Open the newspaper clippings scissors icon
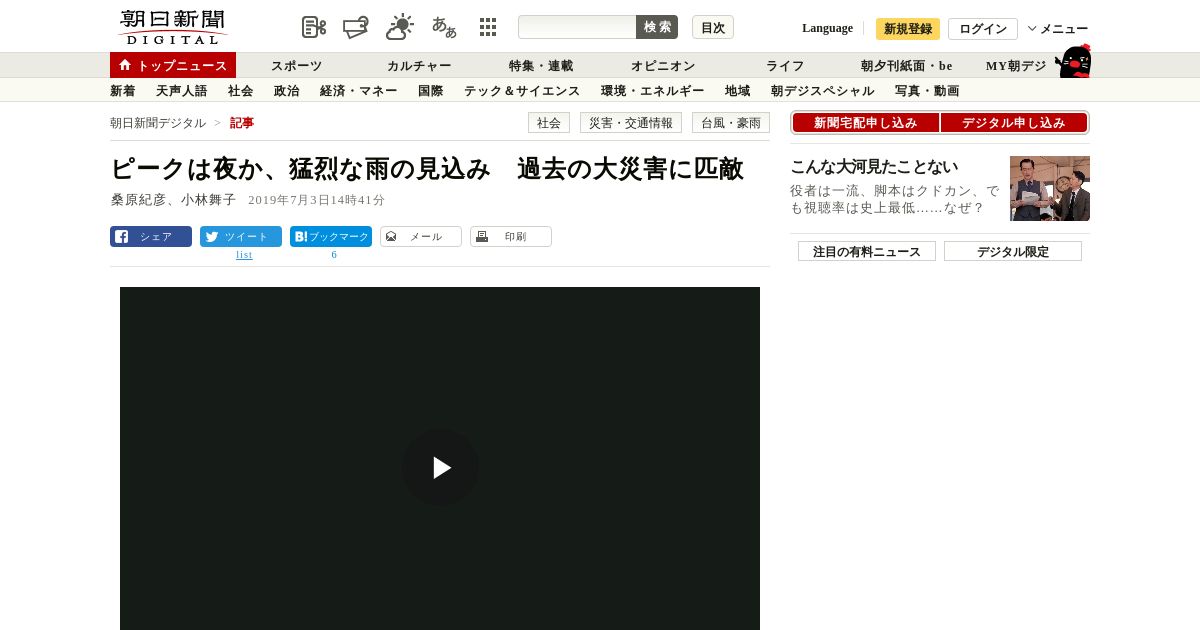 [314, 27]
